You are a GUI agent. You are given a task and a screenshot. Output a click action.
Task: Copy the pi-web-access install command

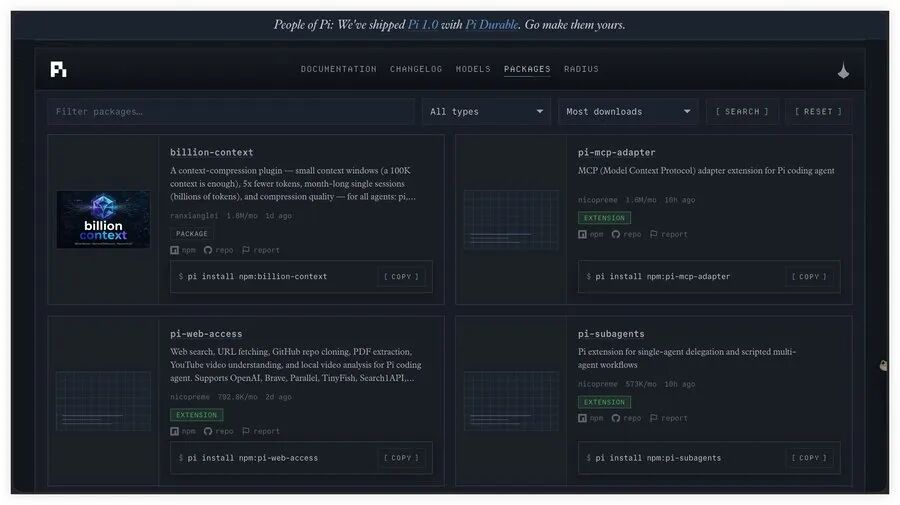401,458
